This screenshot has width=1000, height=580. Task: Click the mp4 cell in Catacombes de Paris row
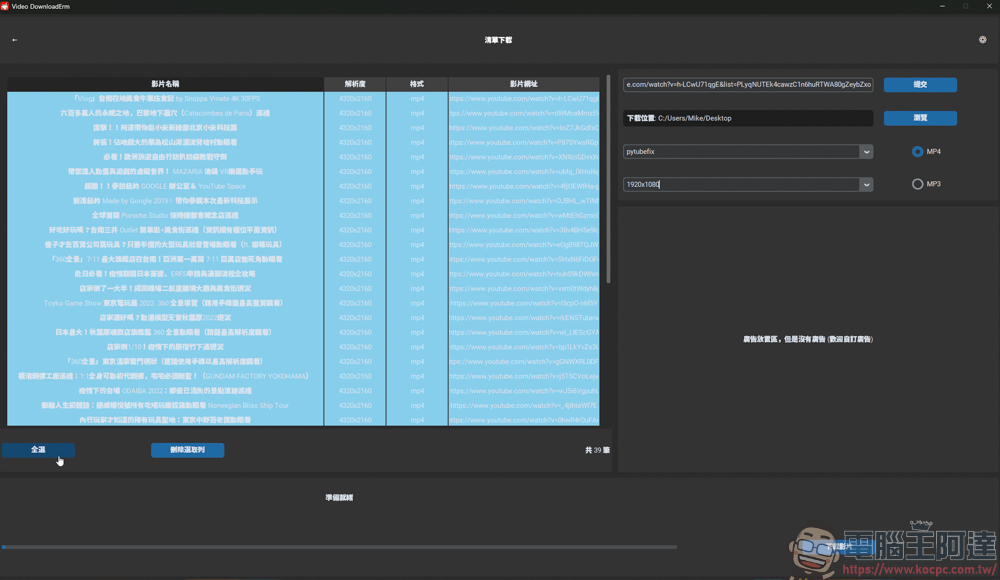click(x=417, y=114)
